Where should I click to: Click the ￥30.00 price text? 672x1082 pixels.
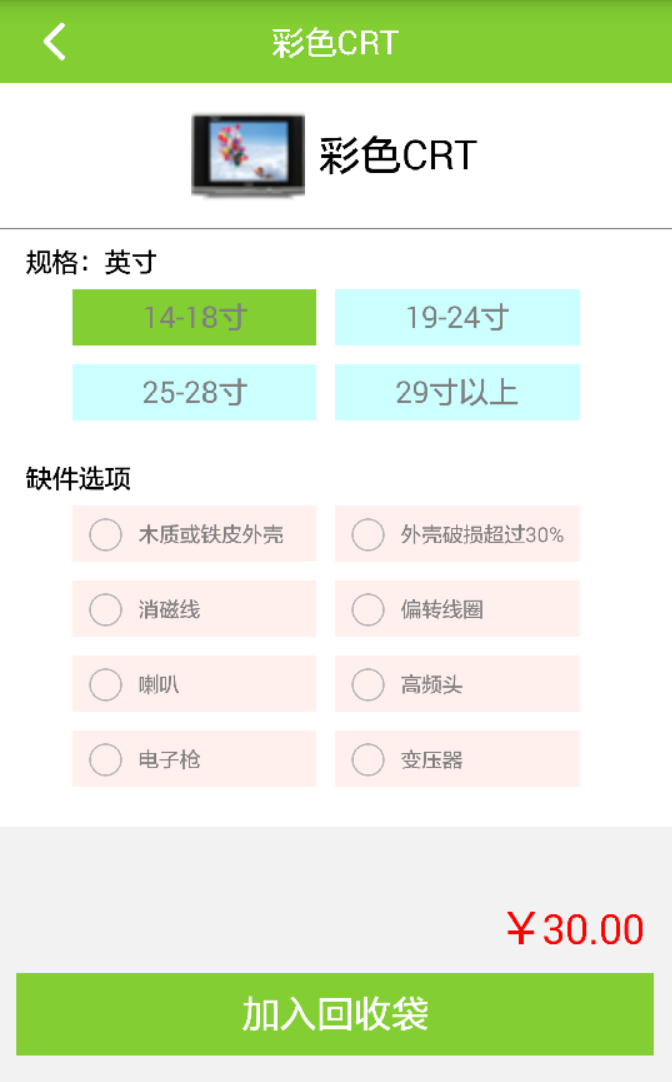tap(575, 930)
